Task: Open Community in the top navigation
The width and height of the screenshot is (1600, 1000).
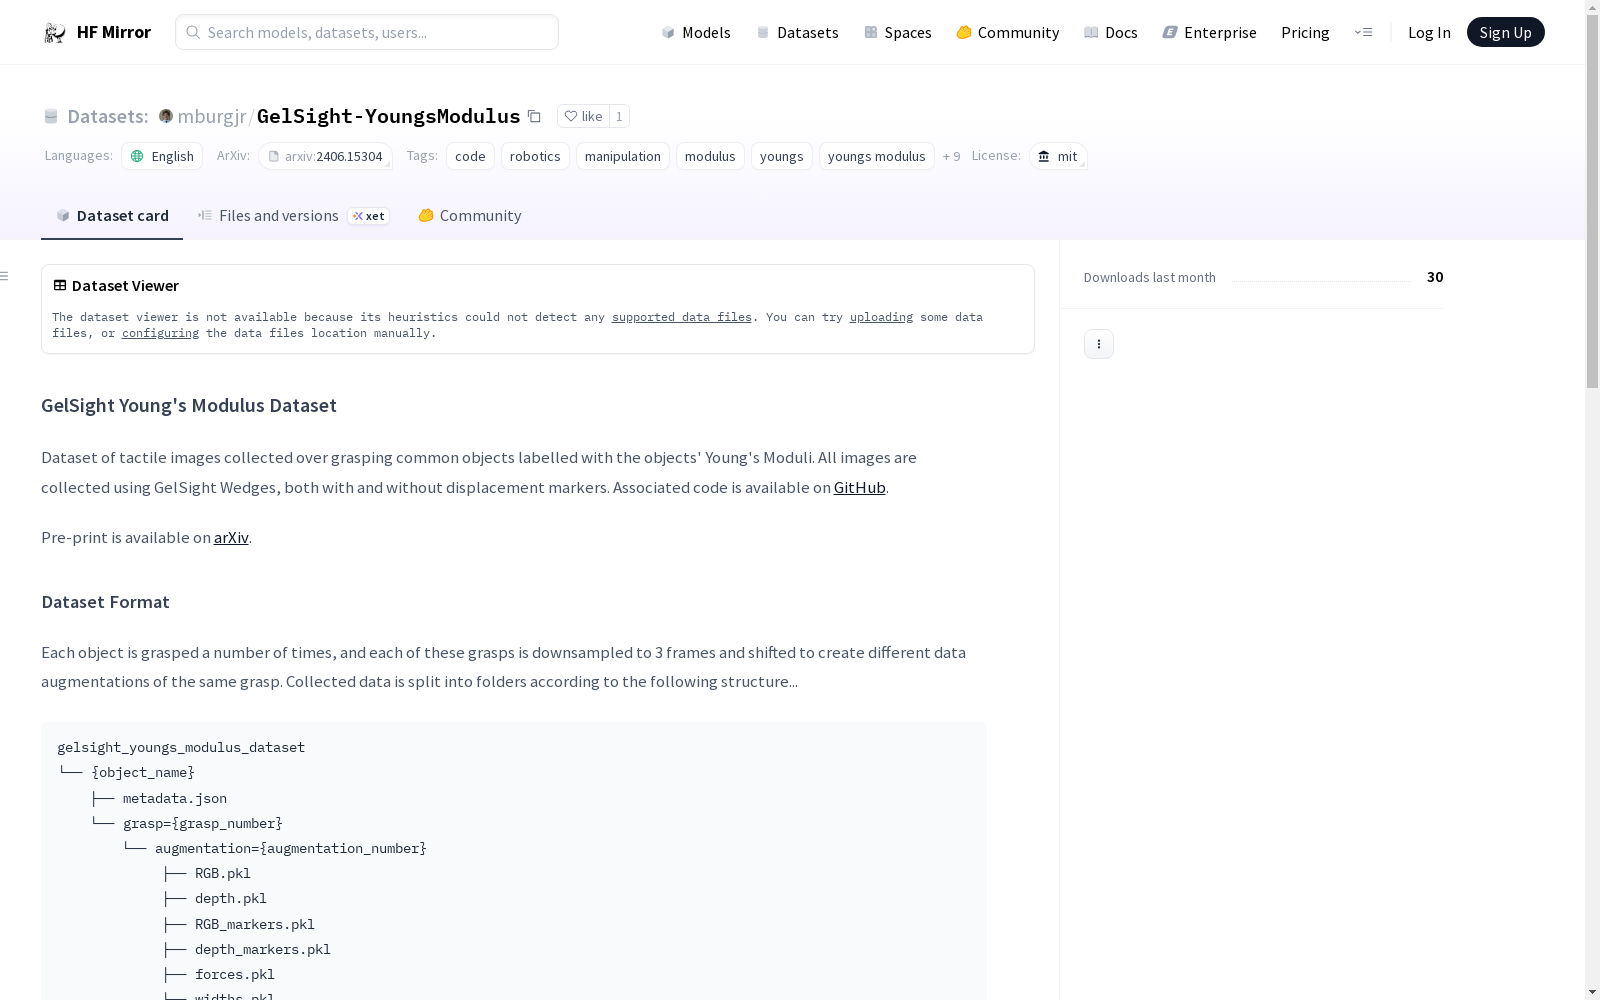Action: pos(1007,32)
